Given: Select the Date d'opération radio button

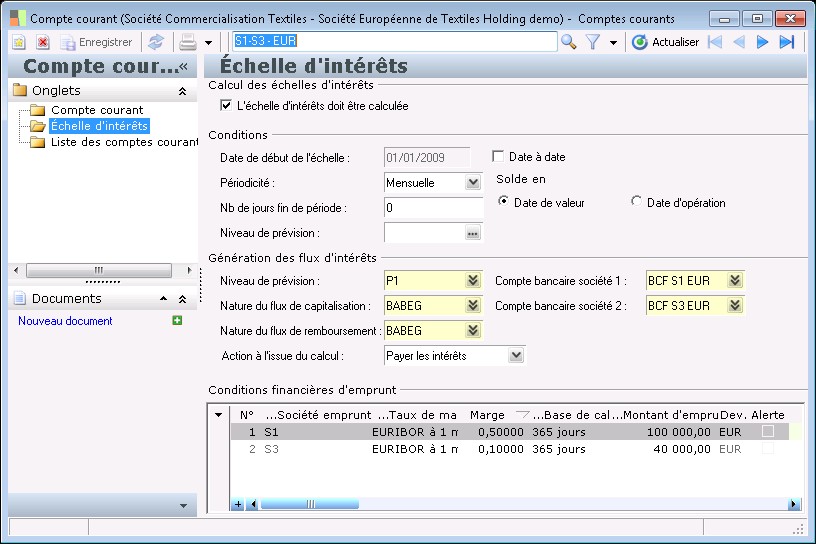Looking at the screenshot, I should click(x=636, y=202).
